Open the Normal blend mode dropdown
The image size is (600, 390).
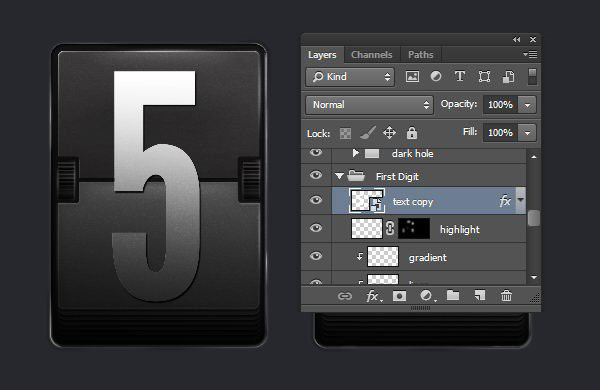(x=369, y=105)
